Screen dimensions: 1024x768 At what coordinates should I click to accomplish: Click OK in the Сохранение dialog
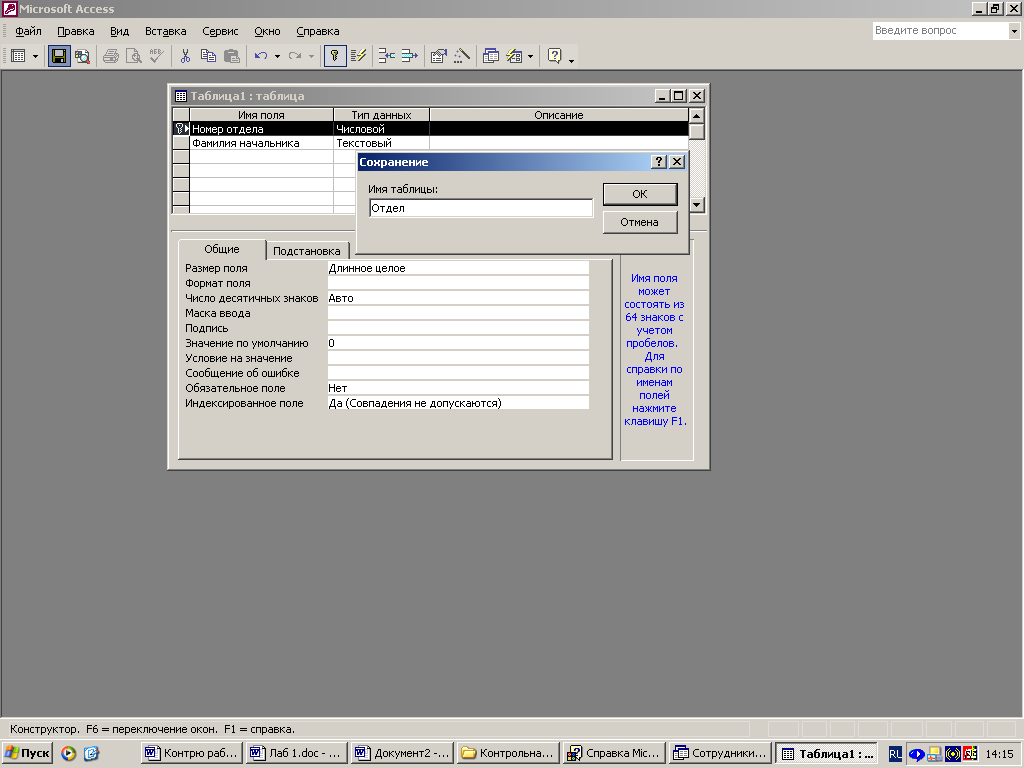tap(640, 194)
